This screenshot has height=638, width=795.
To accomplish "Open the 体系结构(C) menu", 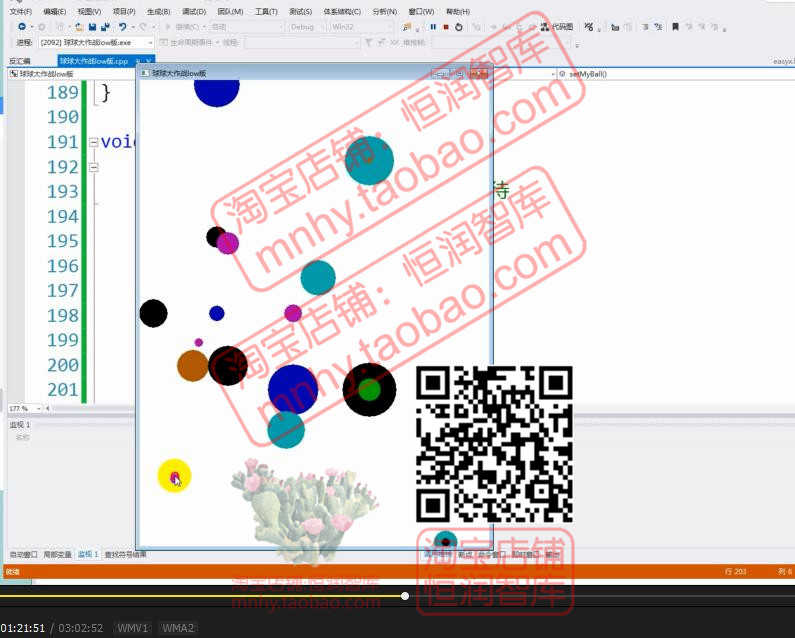I will [x=342, y=11].
